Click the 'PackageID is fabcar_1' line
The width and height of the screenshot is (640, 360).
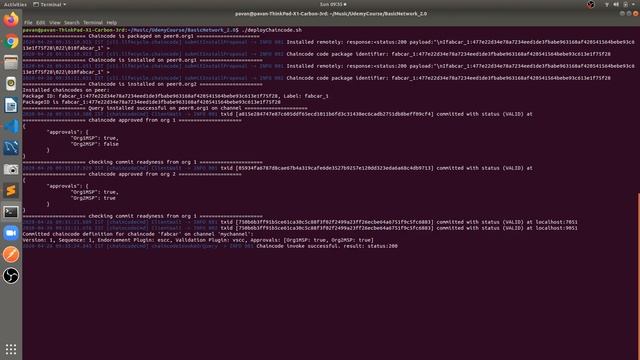tap(151, 102)
